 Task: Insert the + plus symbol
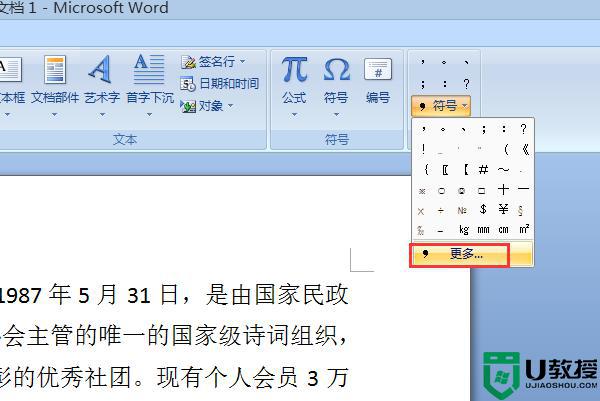[503, 189]
